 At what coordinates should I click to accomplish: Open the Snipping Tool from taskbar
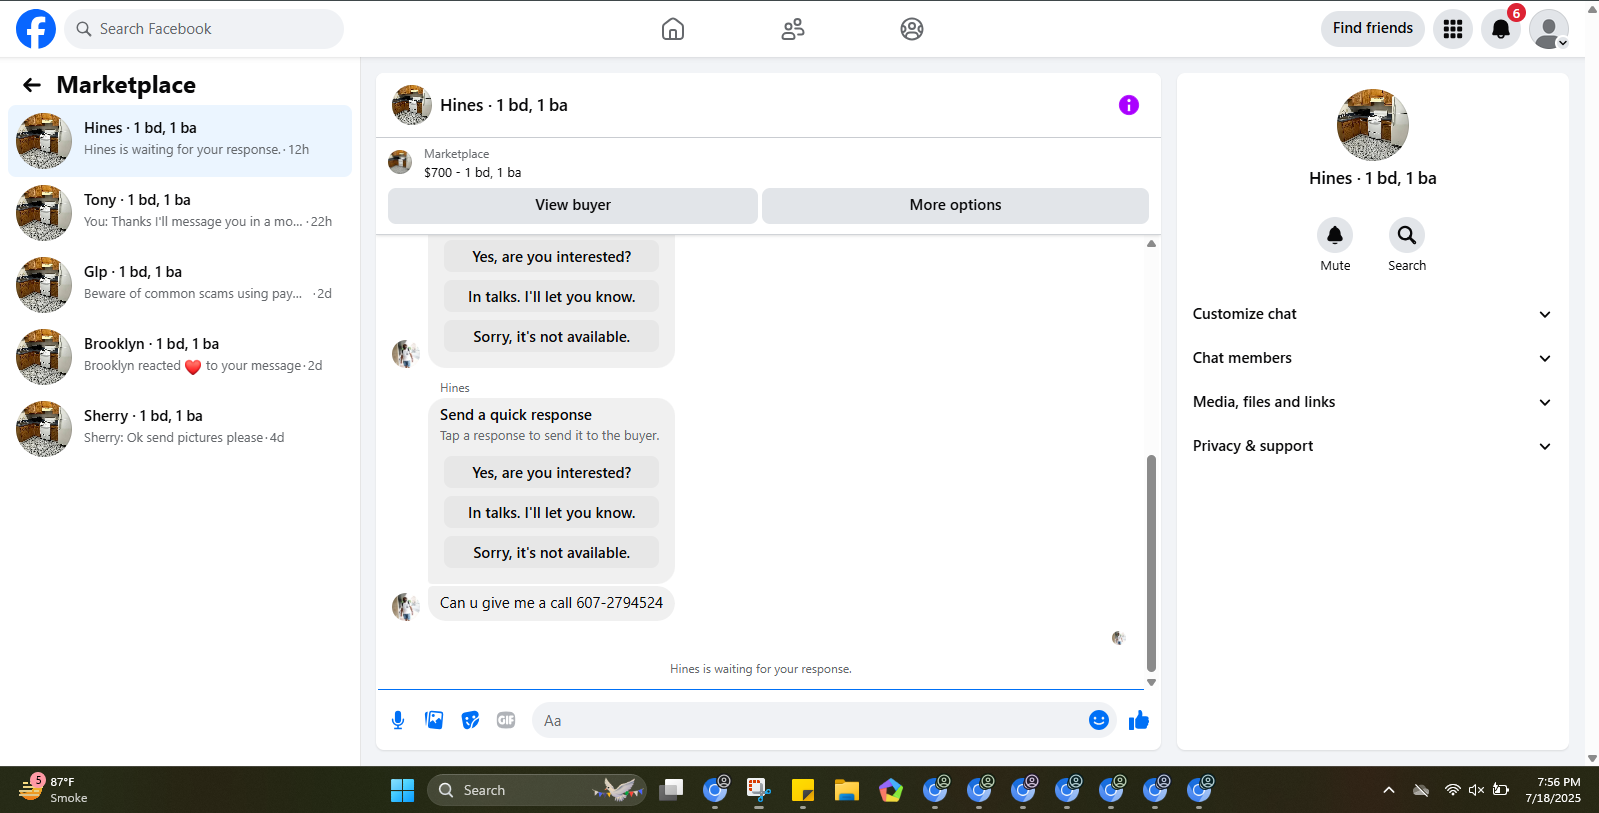pyautogui.click(x=759, y=790)
